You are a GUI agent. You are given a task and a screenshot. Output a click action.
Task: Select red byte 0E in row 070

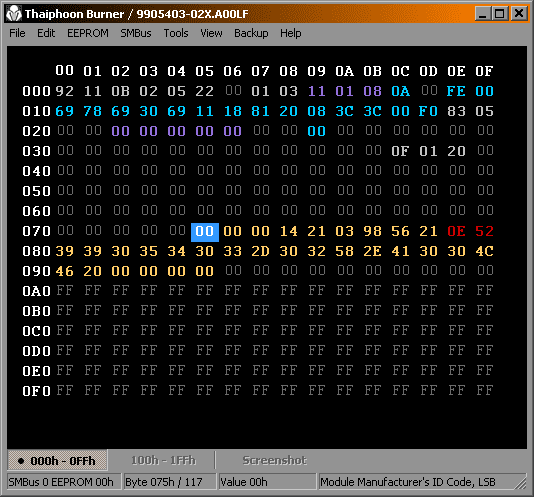456,231
